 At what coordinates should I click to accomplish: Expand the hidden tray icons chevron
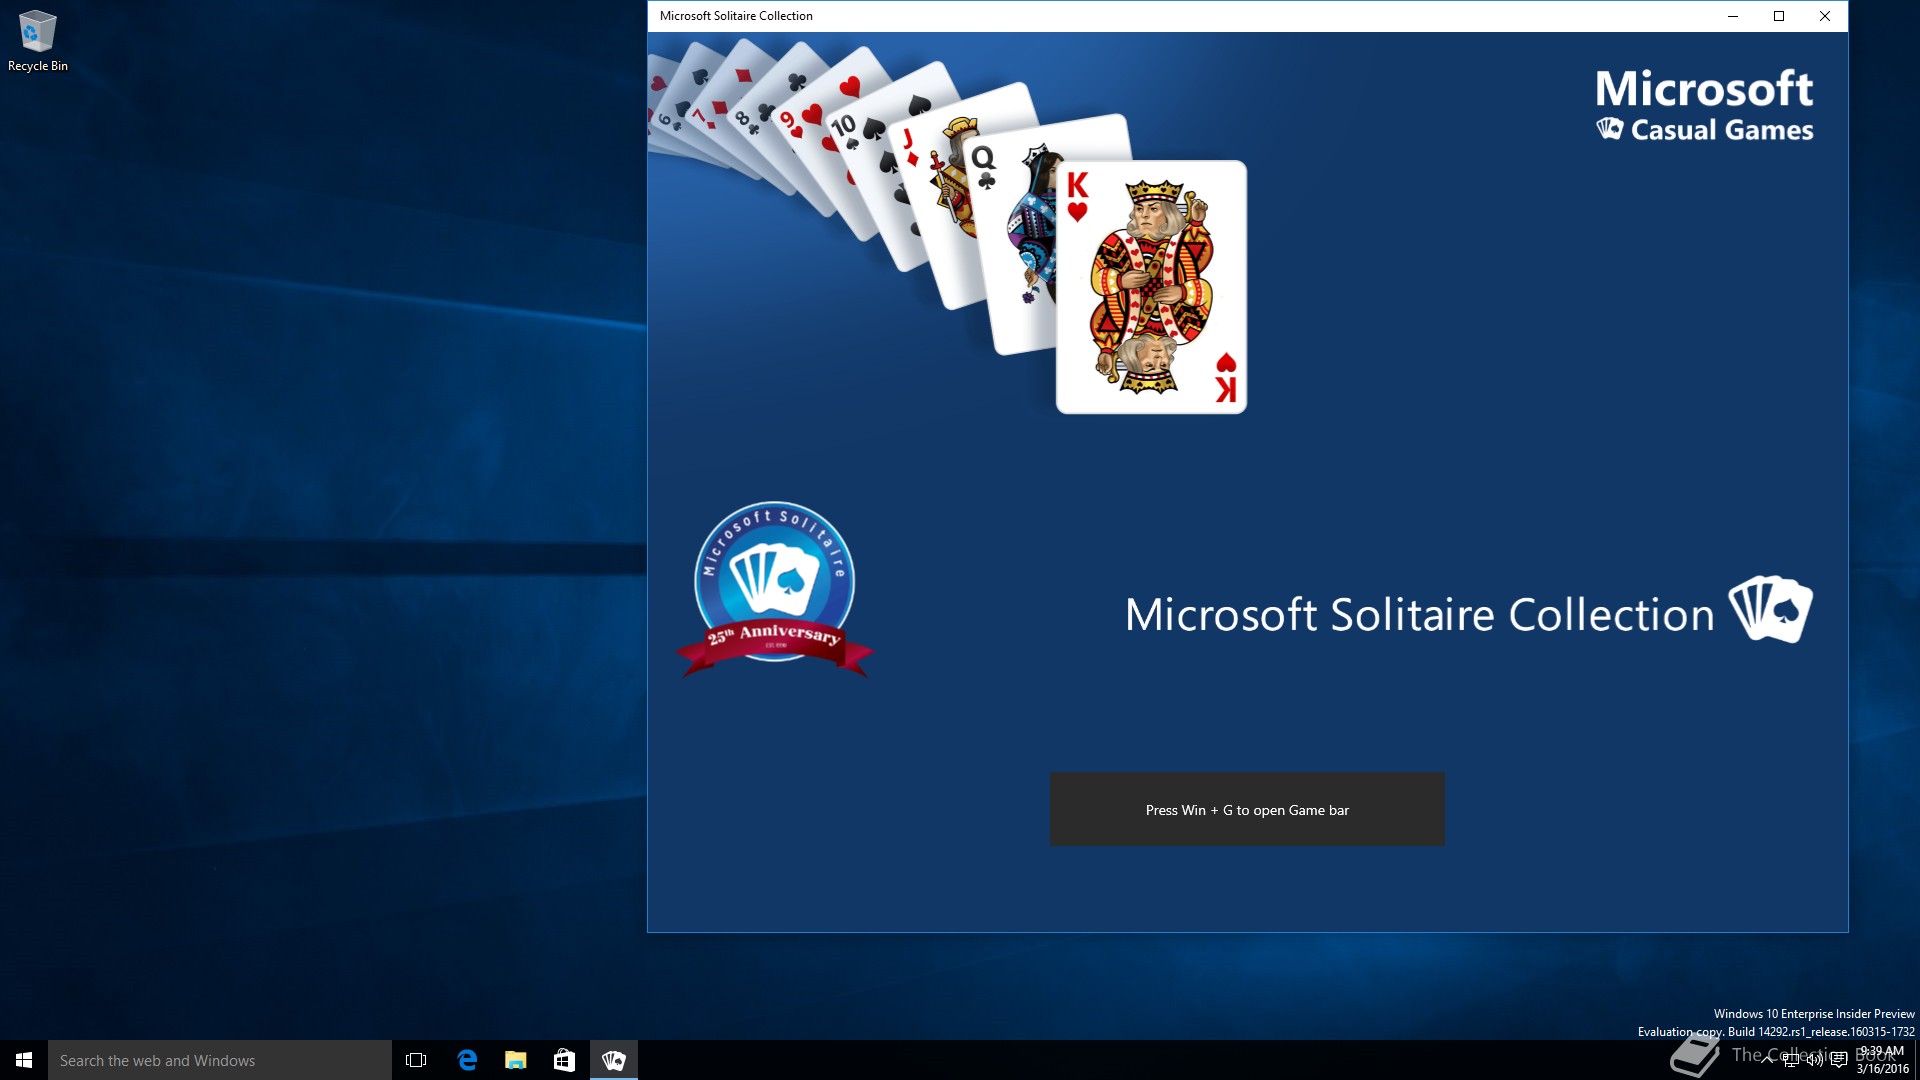click(1767, 1060)
